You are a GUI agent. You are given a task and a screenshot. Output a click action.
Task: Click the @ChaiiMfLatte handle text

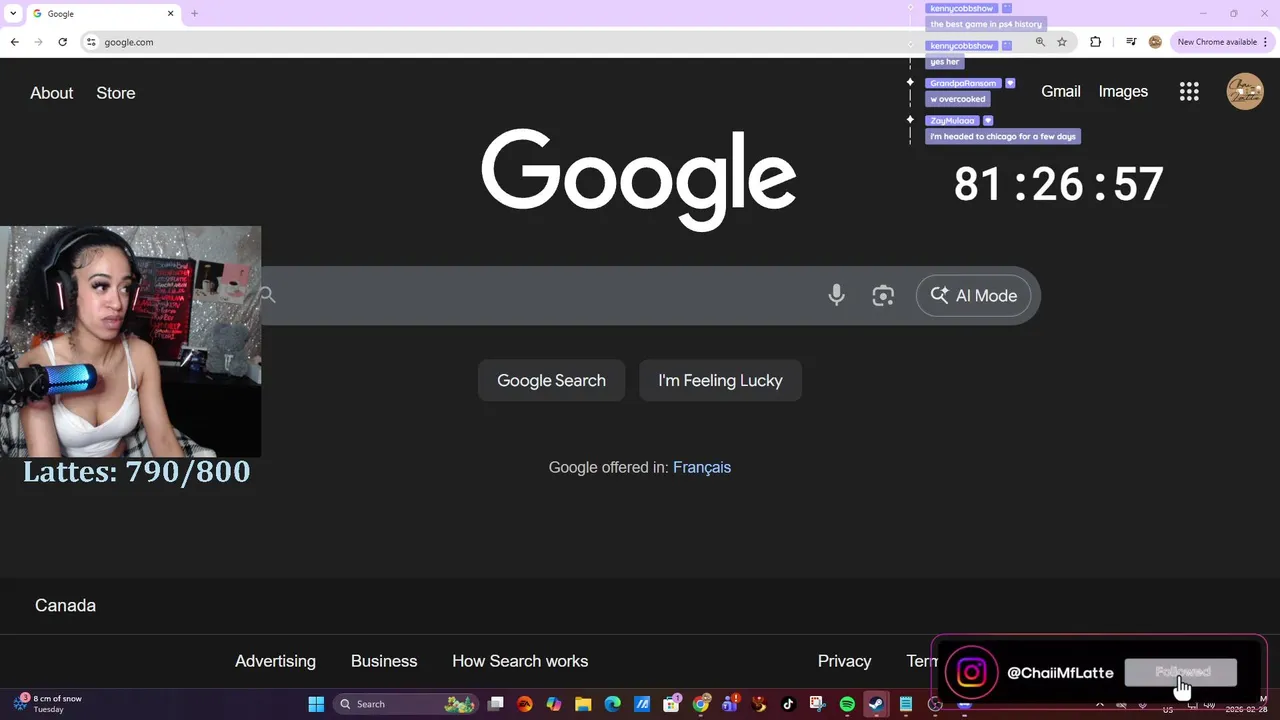point(1060,673)
